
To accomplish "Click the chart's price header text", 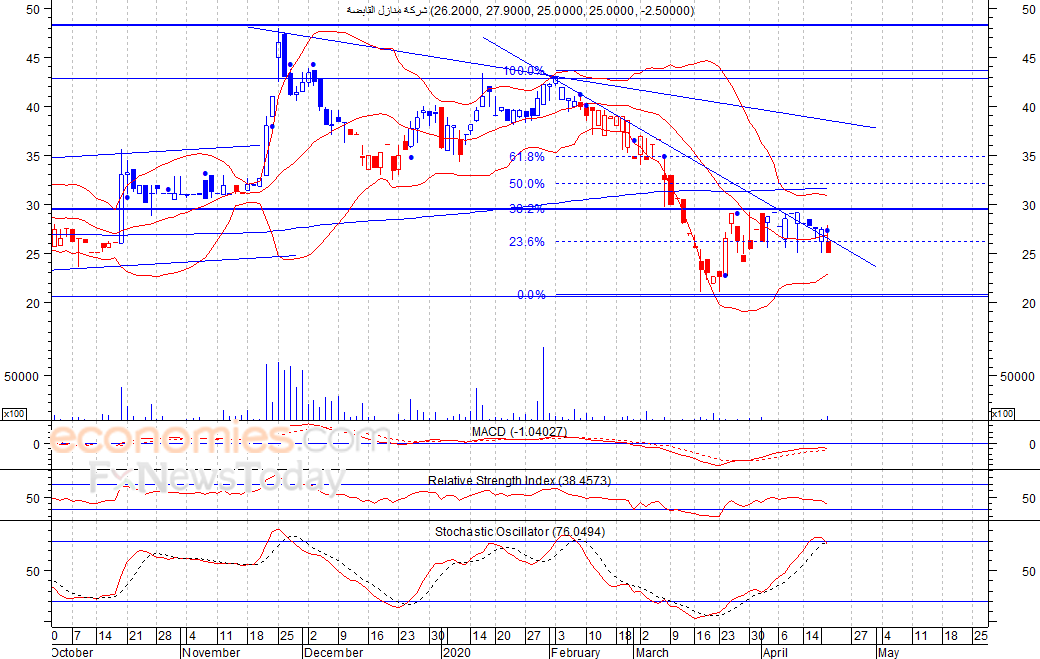I will point(519,11).
